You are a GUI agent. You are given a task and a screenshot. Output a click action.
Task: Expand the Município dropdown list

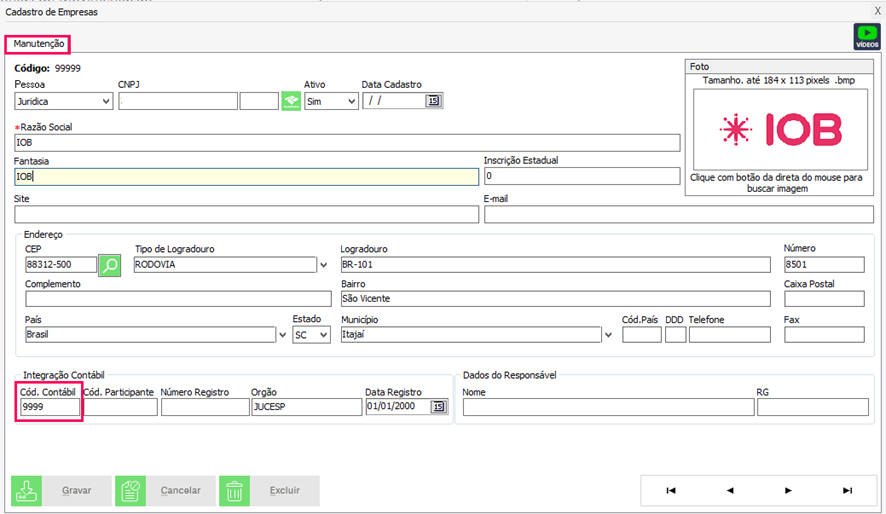[608, 335]
